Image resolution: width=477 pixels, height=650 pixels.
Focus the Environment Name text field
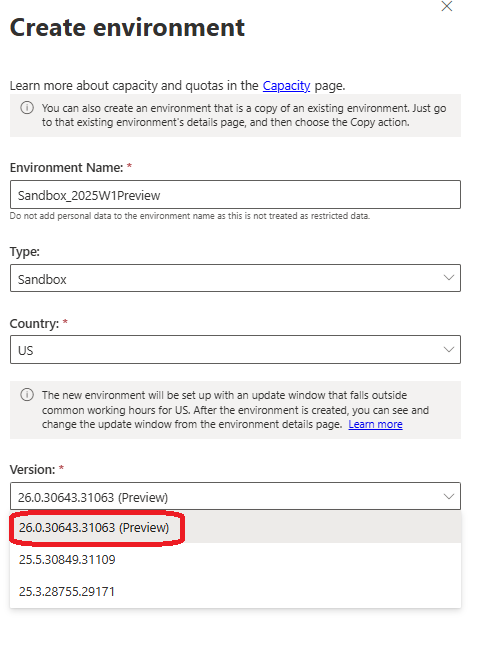235,195
